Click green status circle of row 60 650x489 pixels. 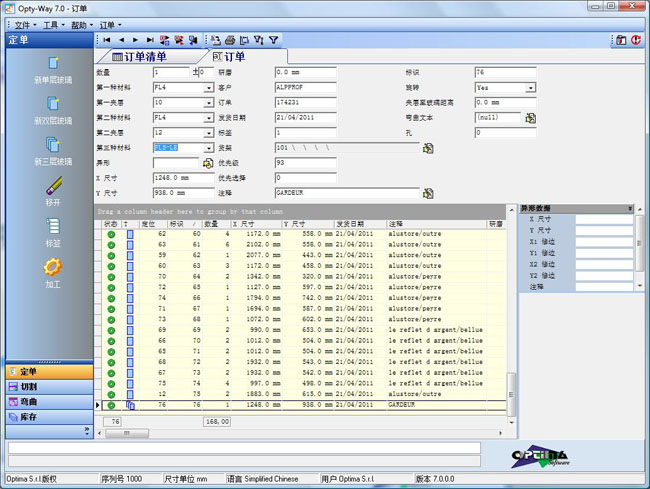pos(111,234)
